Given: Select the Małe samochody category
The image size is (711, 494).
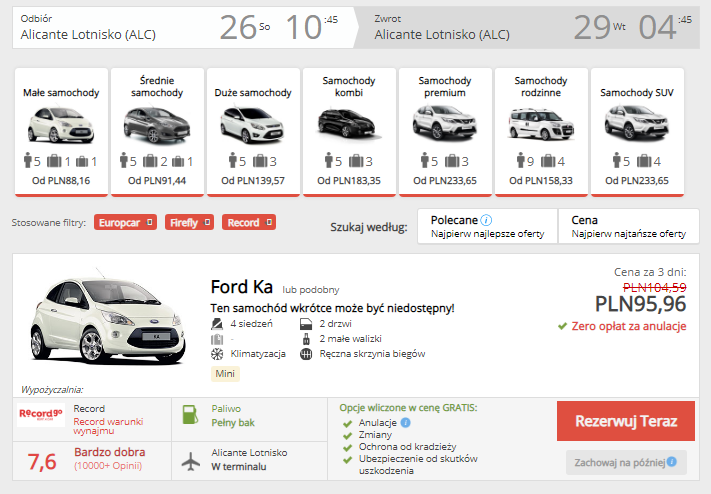Looking at the screenshot, I should pos(61,132).
